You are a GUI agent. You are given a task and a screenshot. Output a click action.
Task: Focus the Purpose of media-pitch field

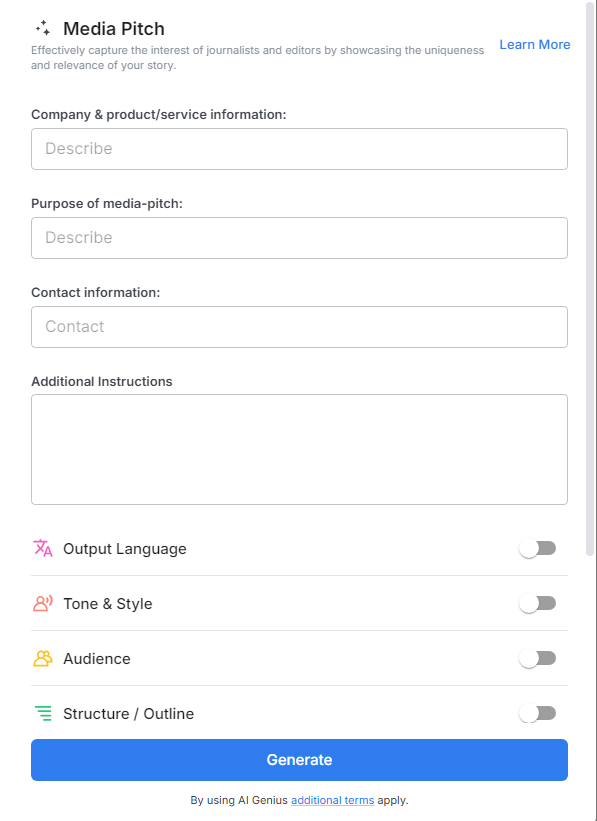tap(299, 237)
